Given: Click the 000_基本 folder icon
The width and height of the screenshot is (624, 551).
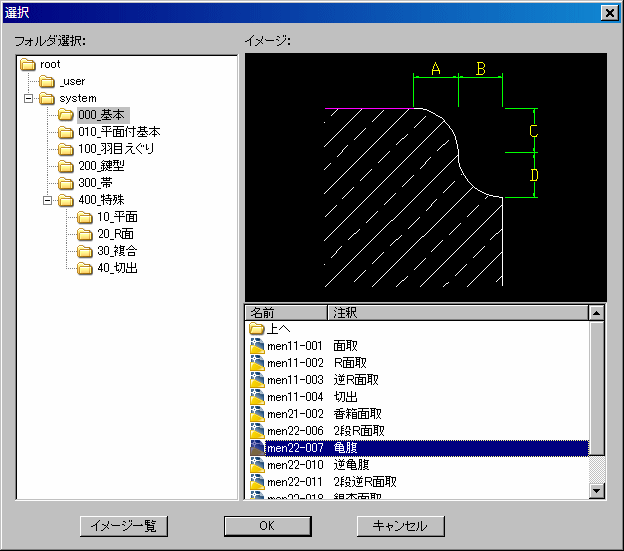Looking at the screenshot, I should (x=66, y=115).
